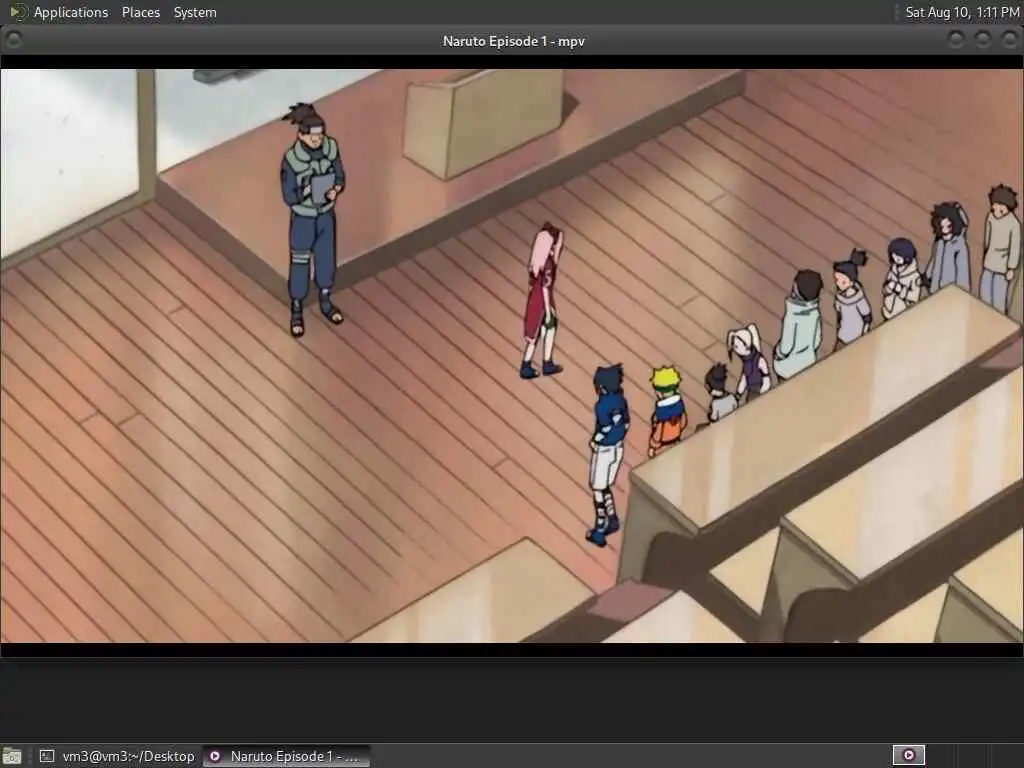Click the show desktop icon in taskbar

pyautogui.click(x=12, y=756)
